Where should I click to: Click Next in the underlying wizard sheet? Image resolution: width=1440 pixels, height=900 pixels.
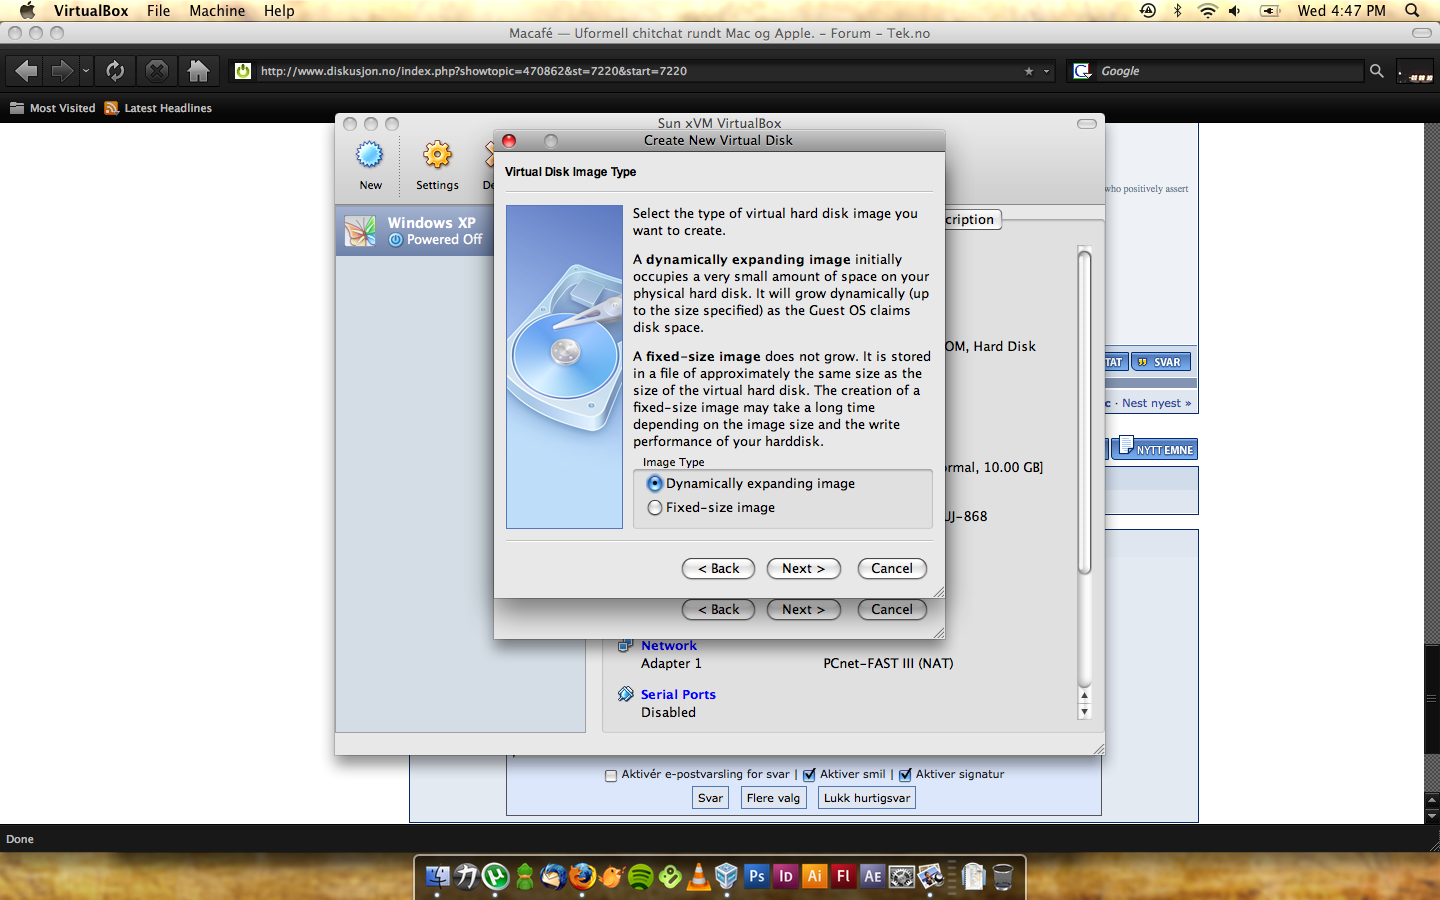tap(803, 609)
